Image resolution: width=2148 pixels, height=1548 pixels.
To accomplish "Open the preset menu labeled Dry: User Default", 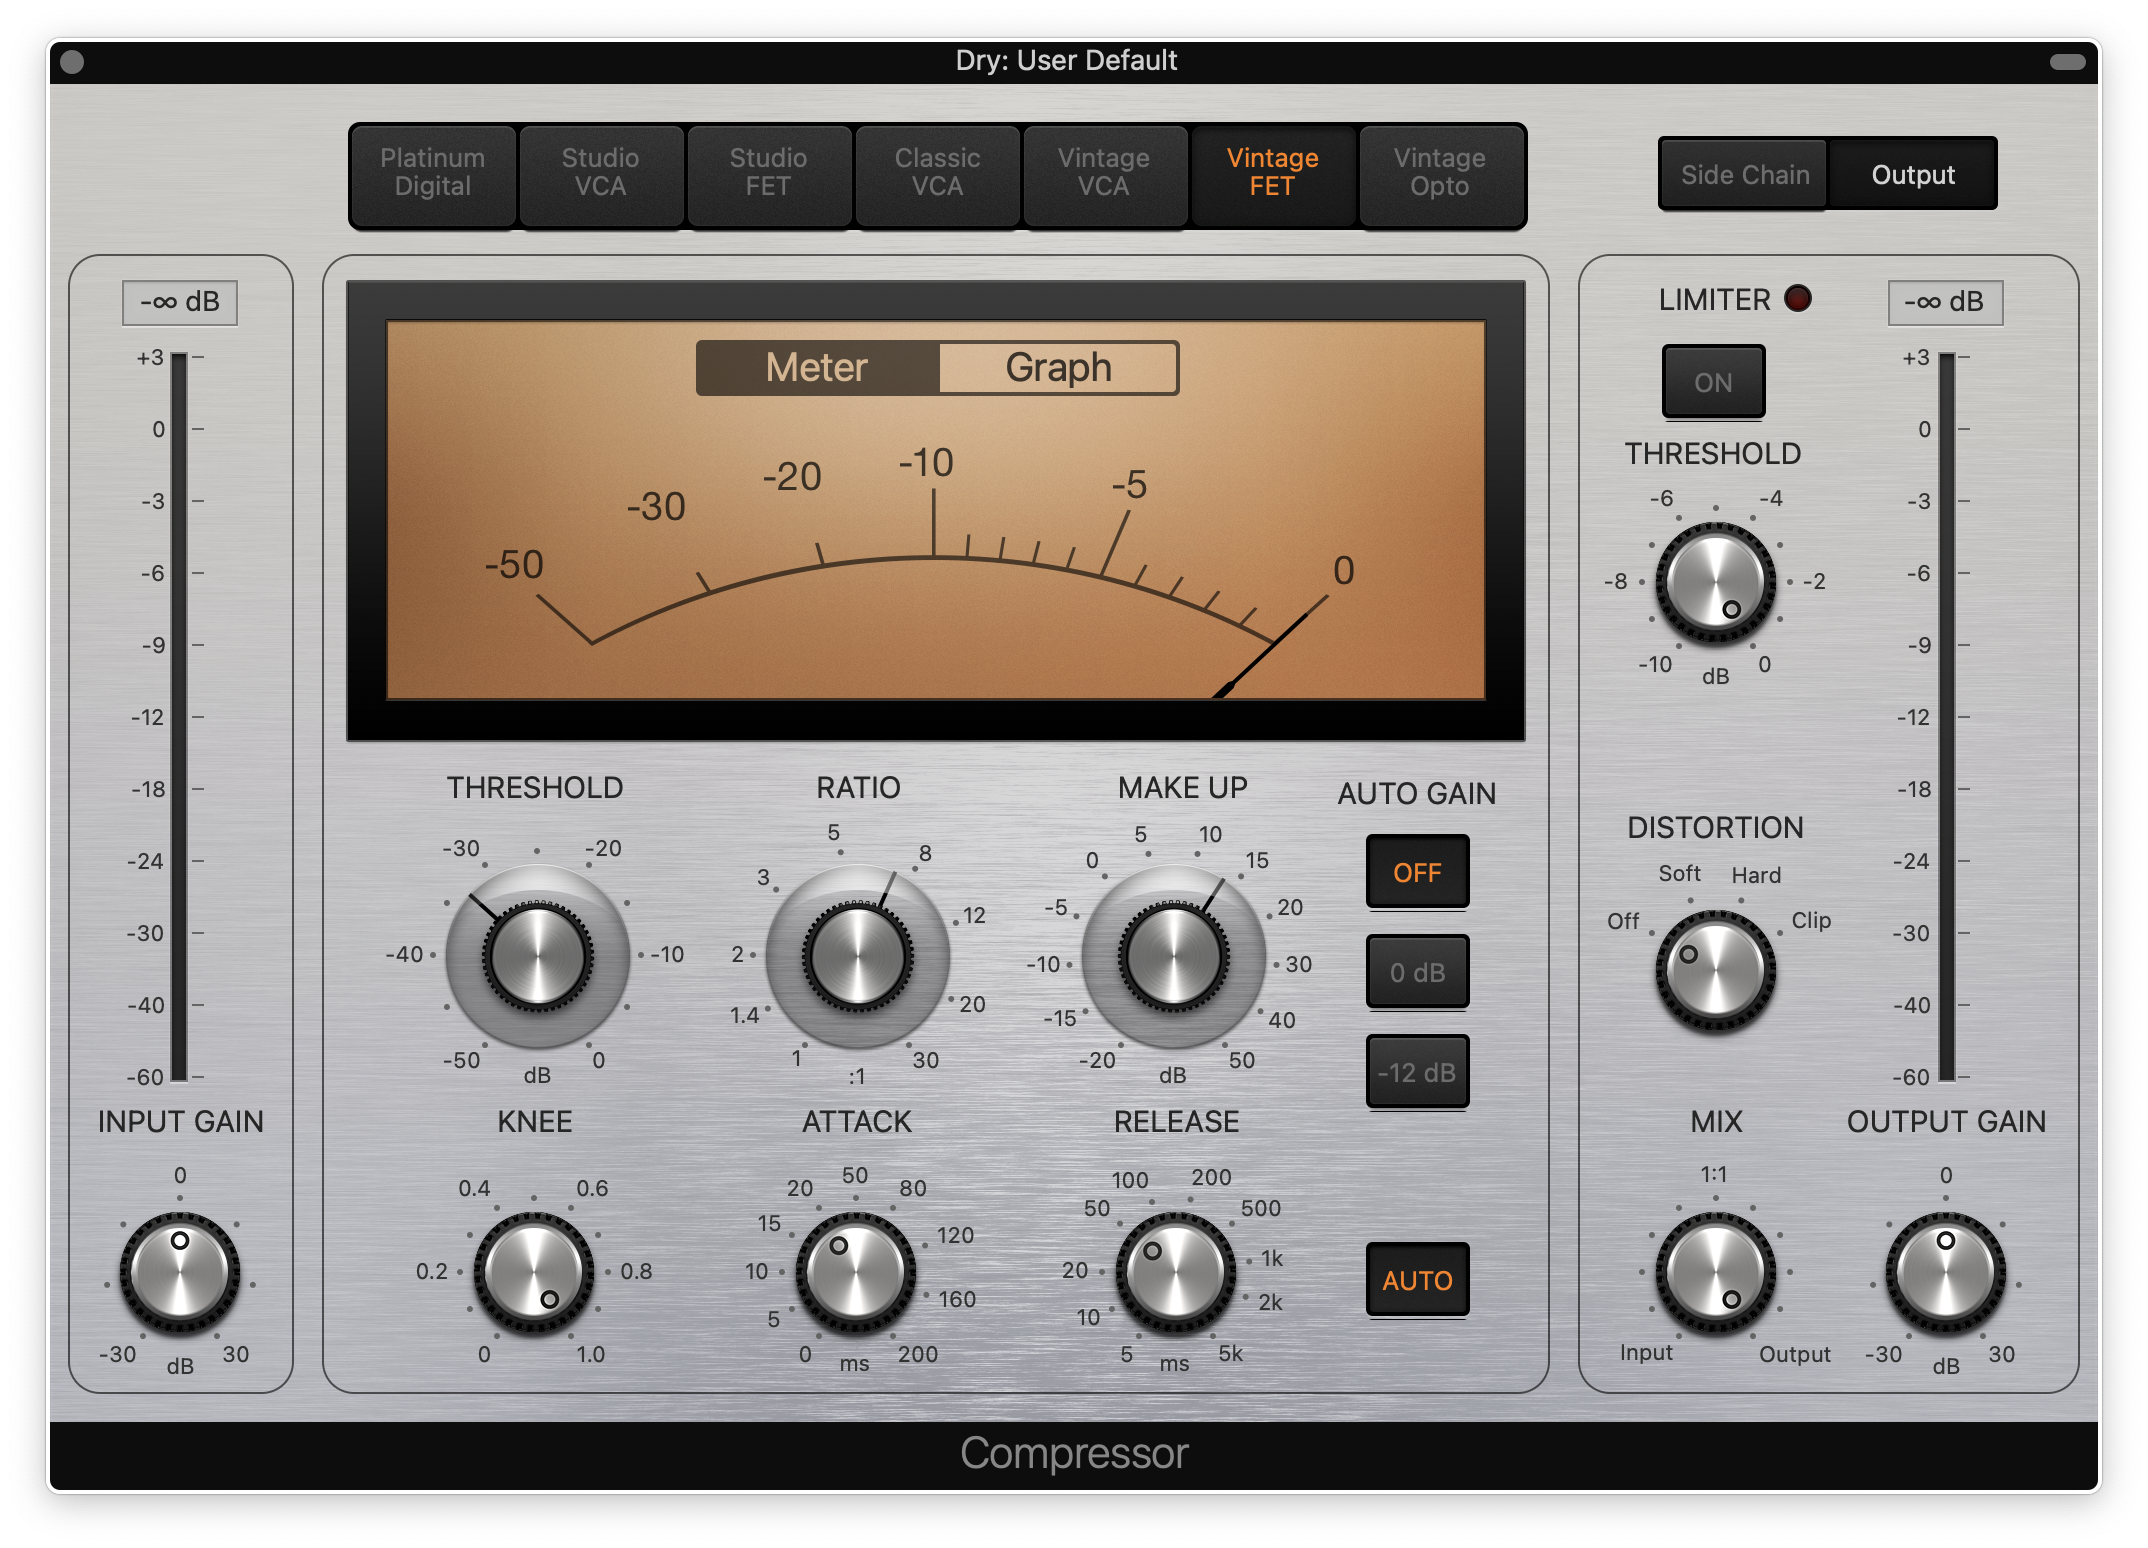I will (1066, 60).
